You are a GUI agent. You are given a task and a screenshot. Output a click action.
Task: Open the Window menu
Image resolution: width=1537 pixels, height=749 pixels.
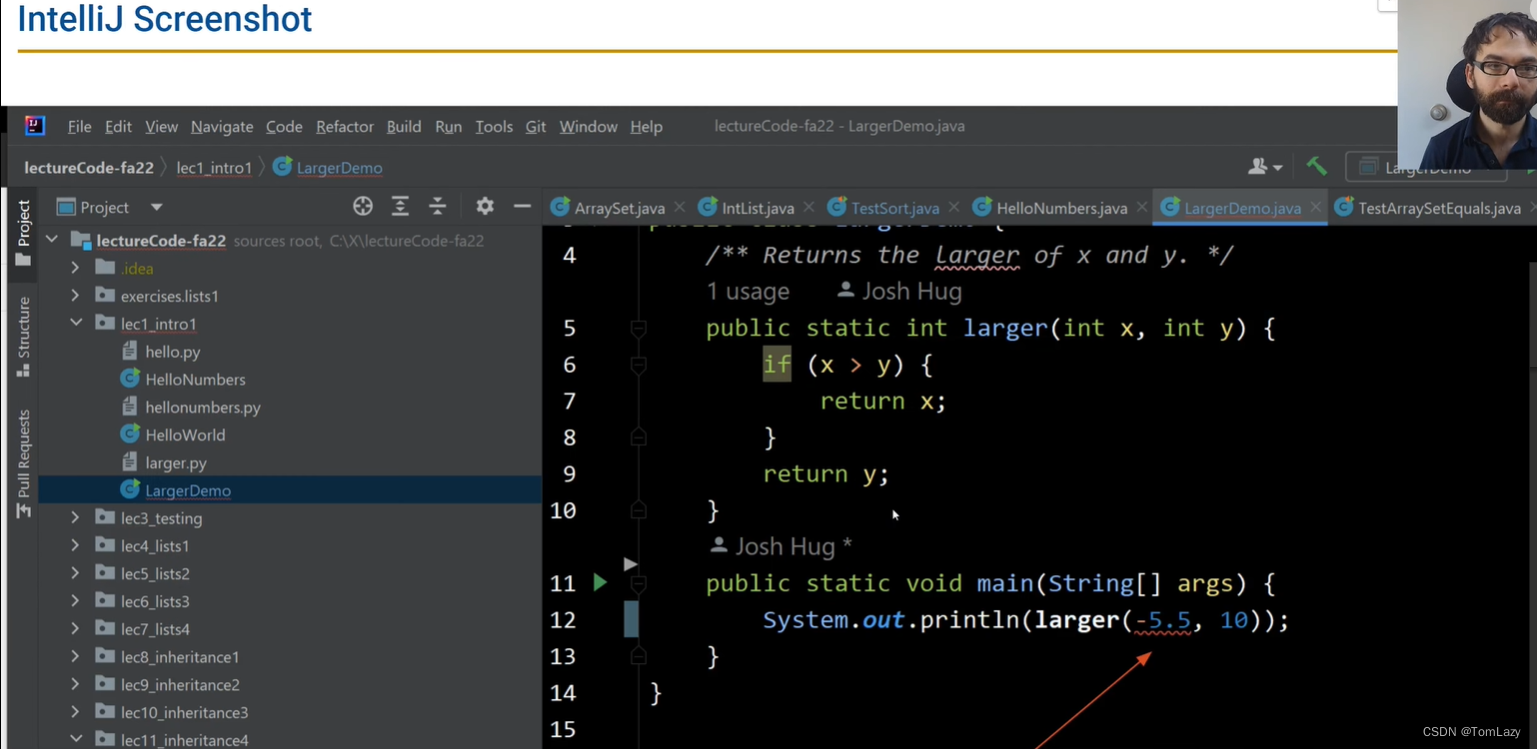588,127
